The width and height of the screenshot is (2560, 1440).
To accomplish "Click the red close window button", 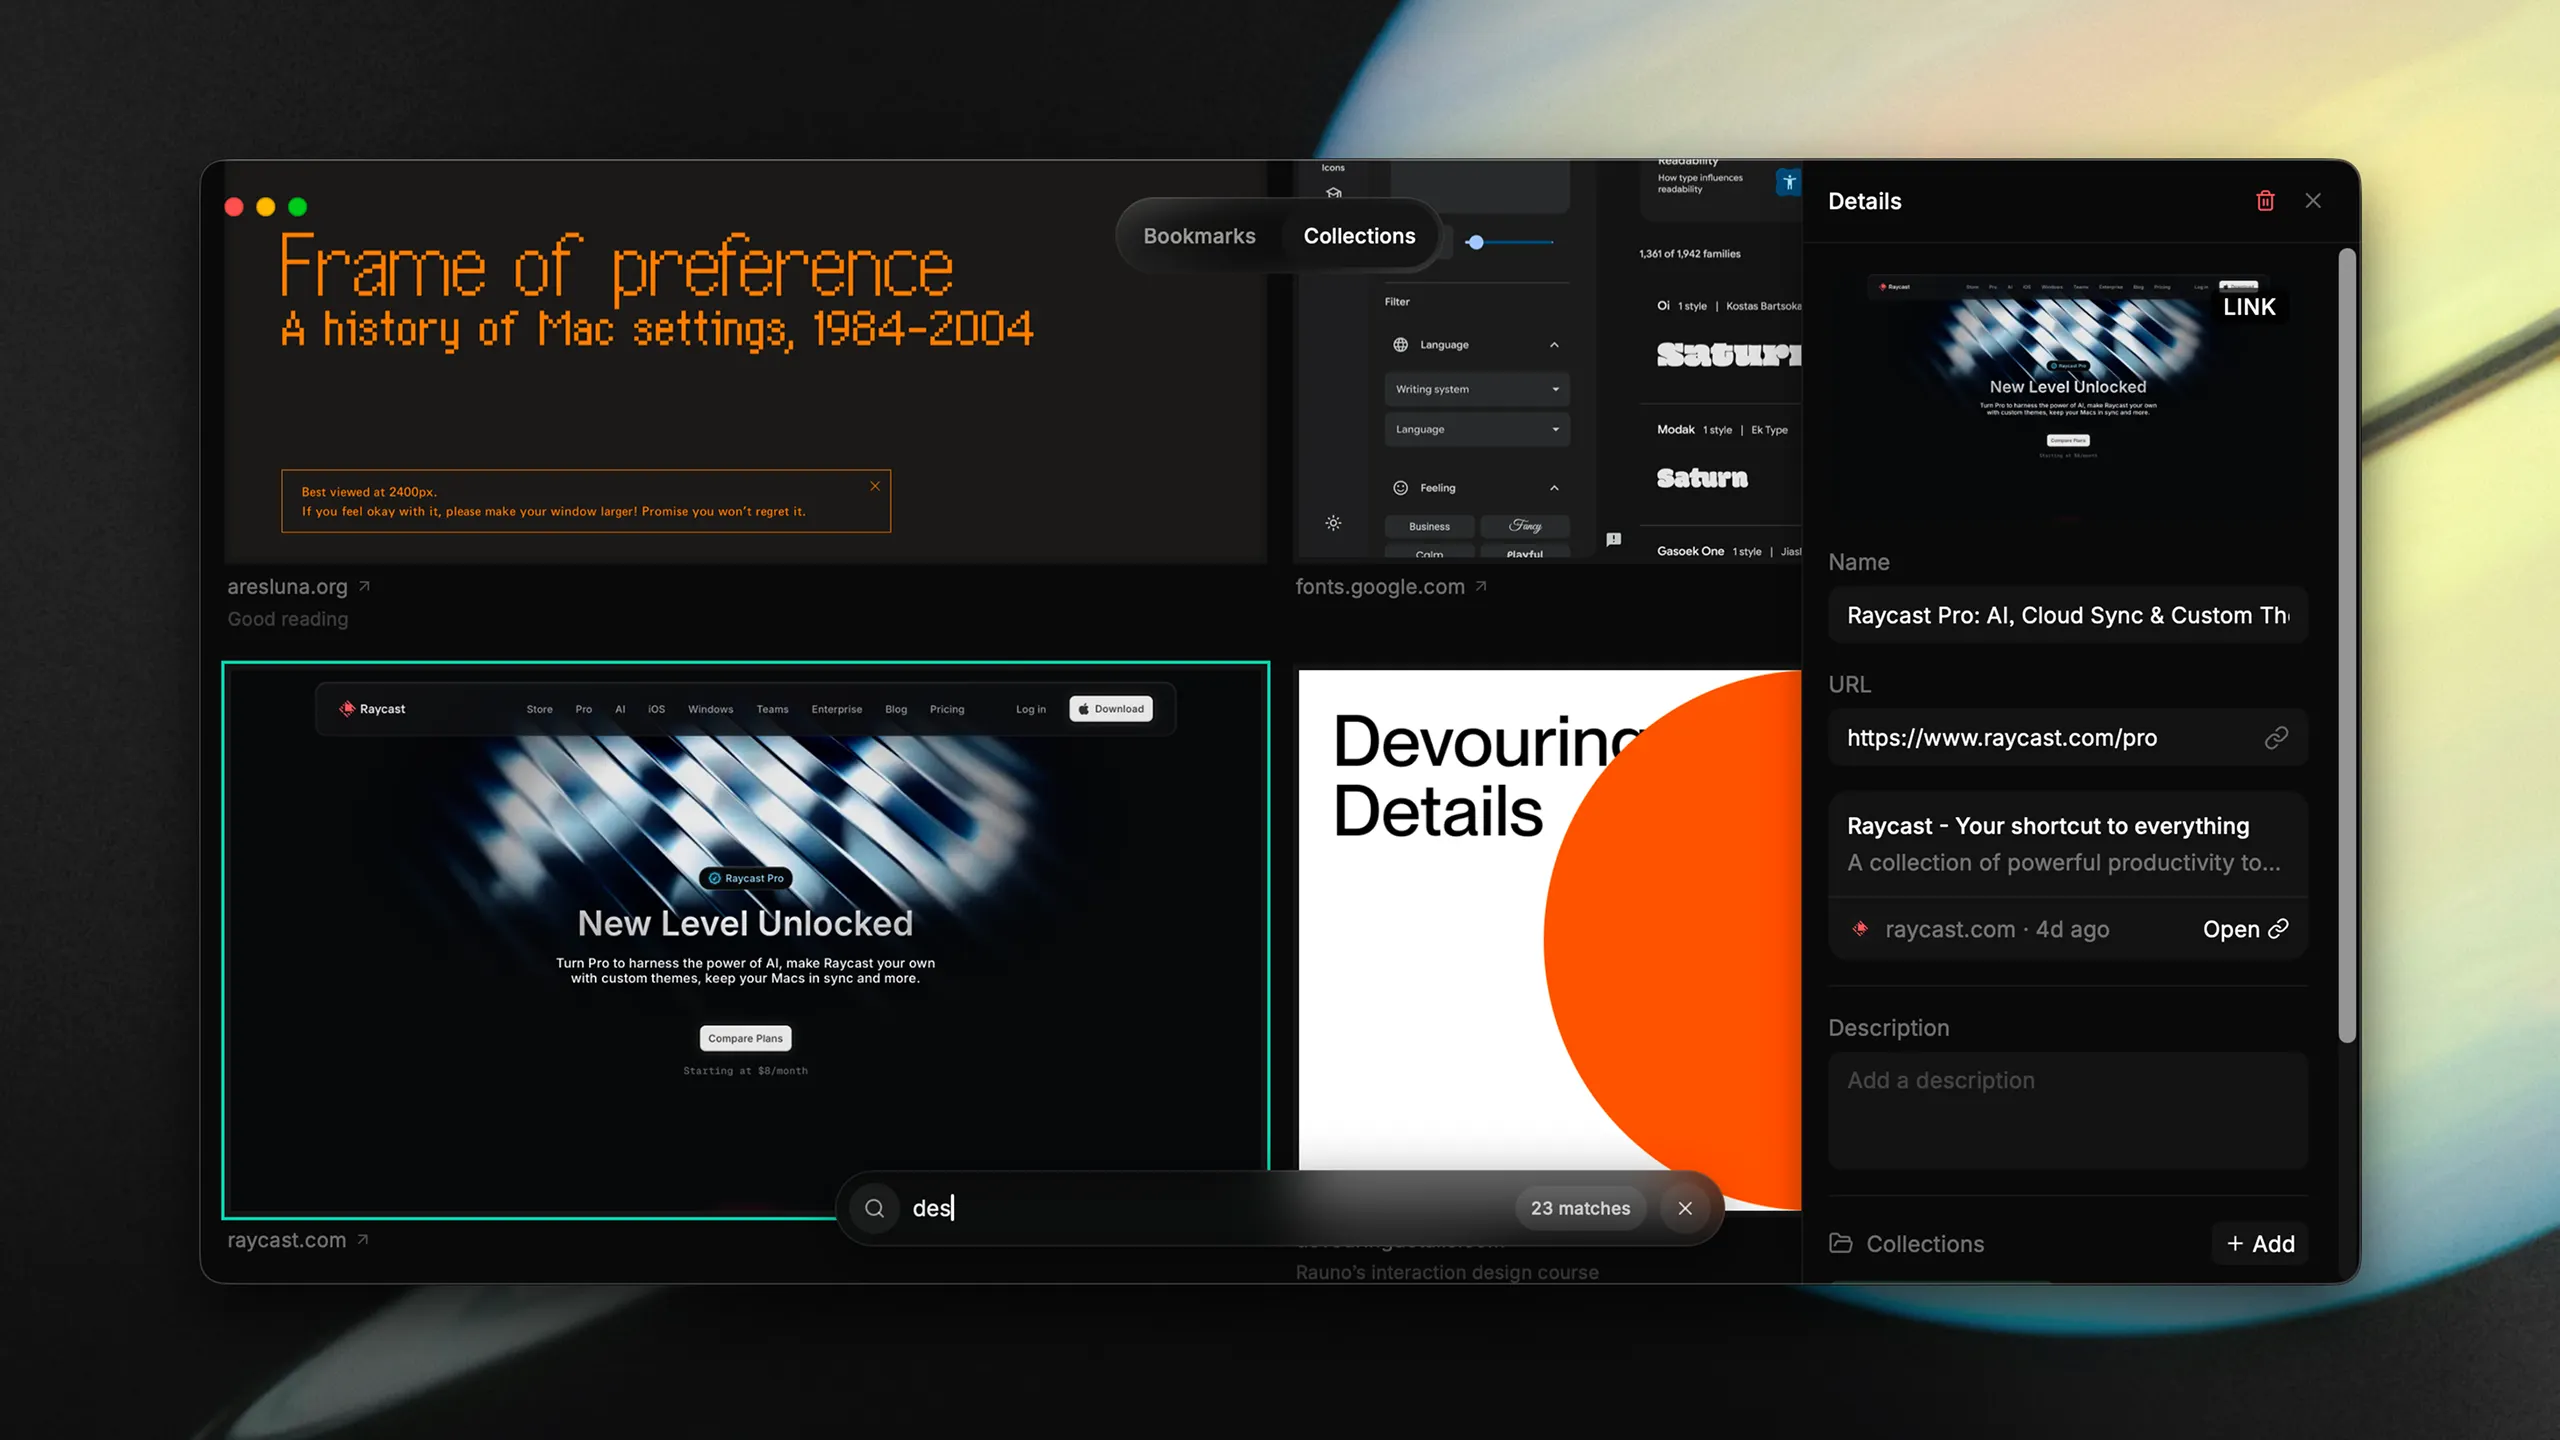I will coord(234,207).
